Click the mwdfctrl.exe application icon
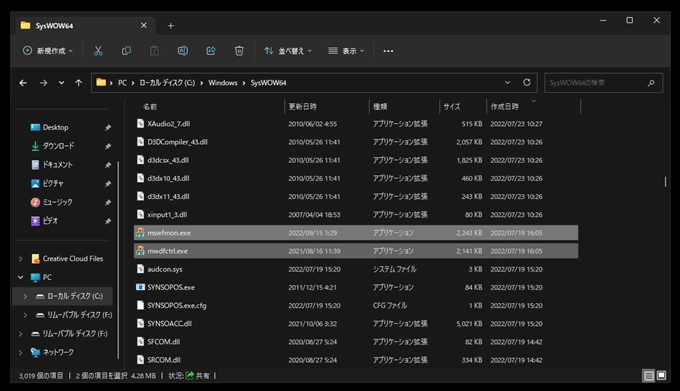 point(140,251)
